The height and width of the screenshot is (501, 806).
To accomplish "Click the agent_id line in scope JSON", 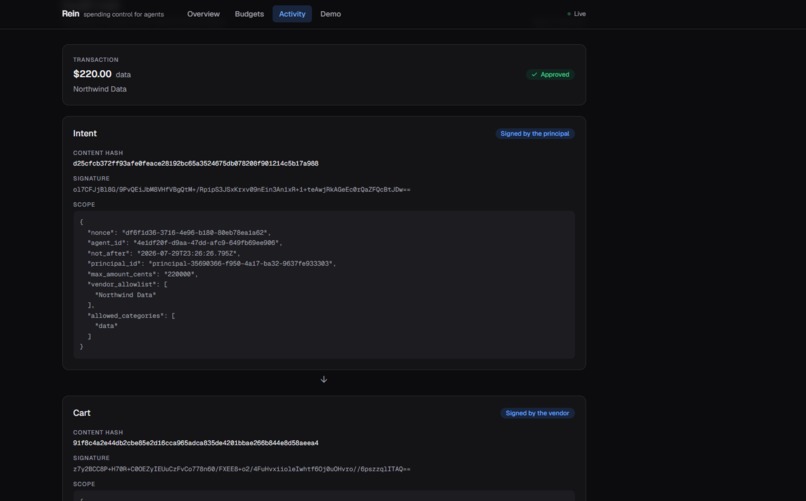I will [x=185, y=243].
